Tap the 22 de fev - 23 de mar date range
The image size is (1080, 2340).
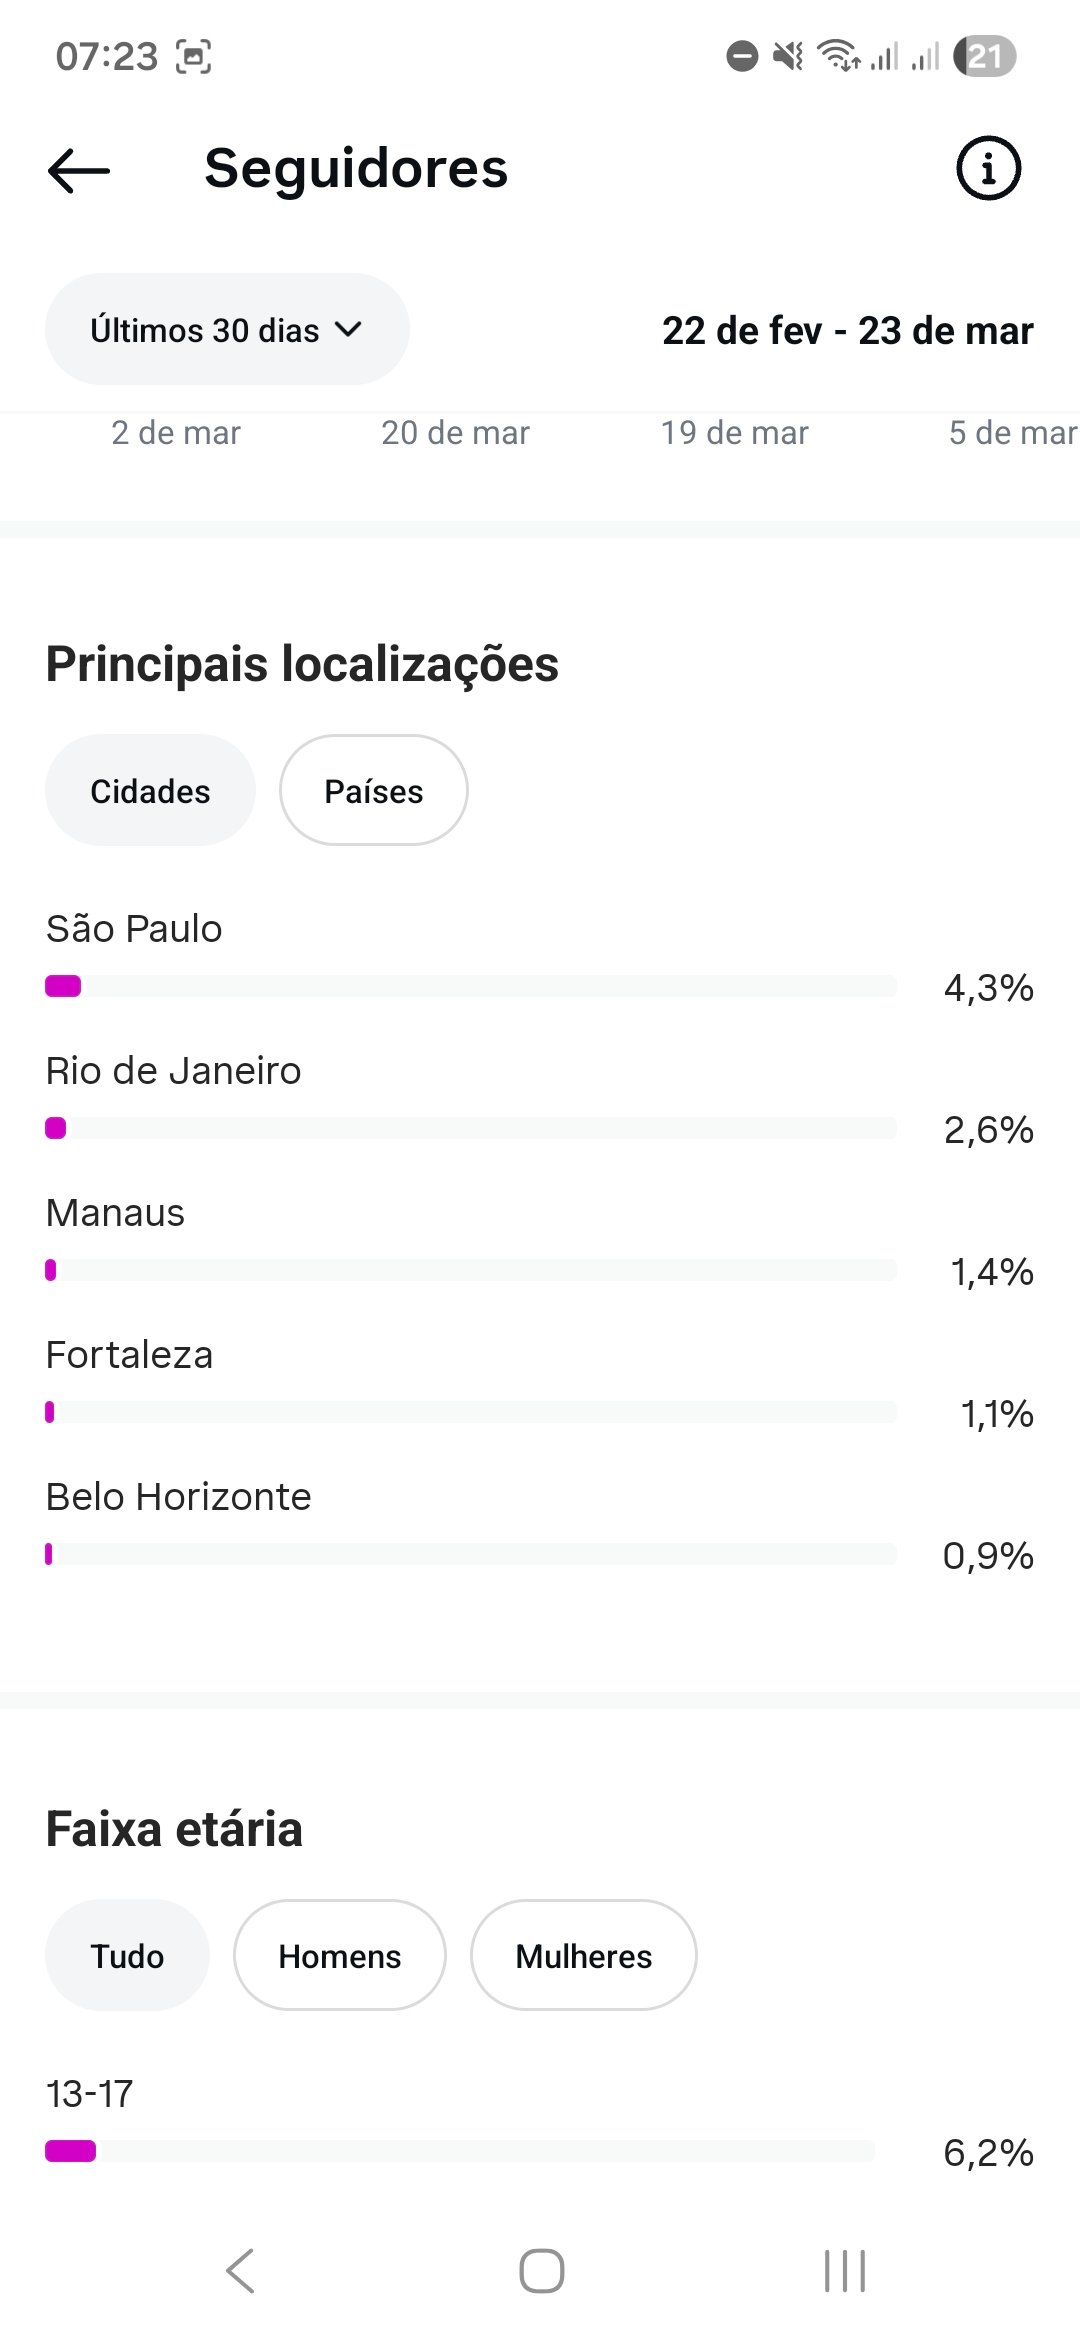point(847,331)
